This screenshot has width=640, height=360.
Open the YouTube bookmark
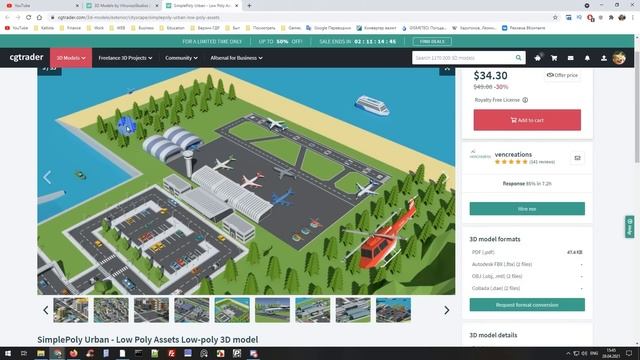[x=17, y=28]
